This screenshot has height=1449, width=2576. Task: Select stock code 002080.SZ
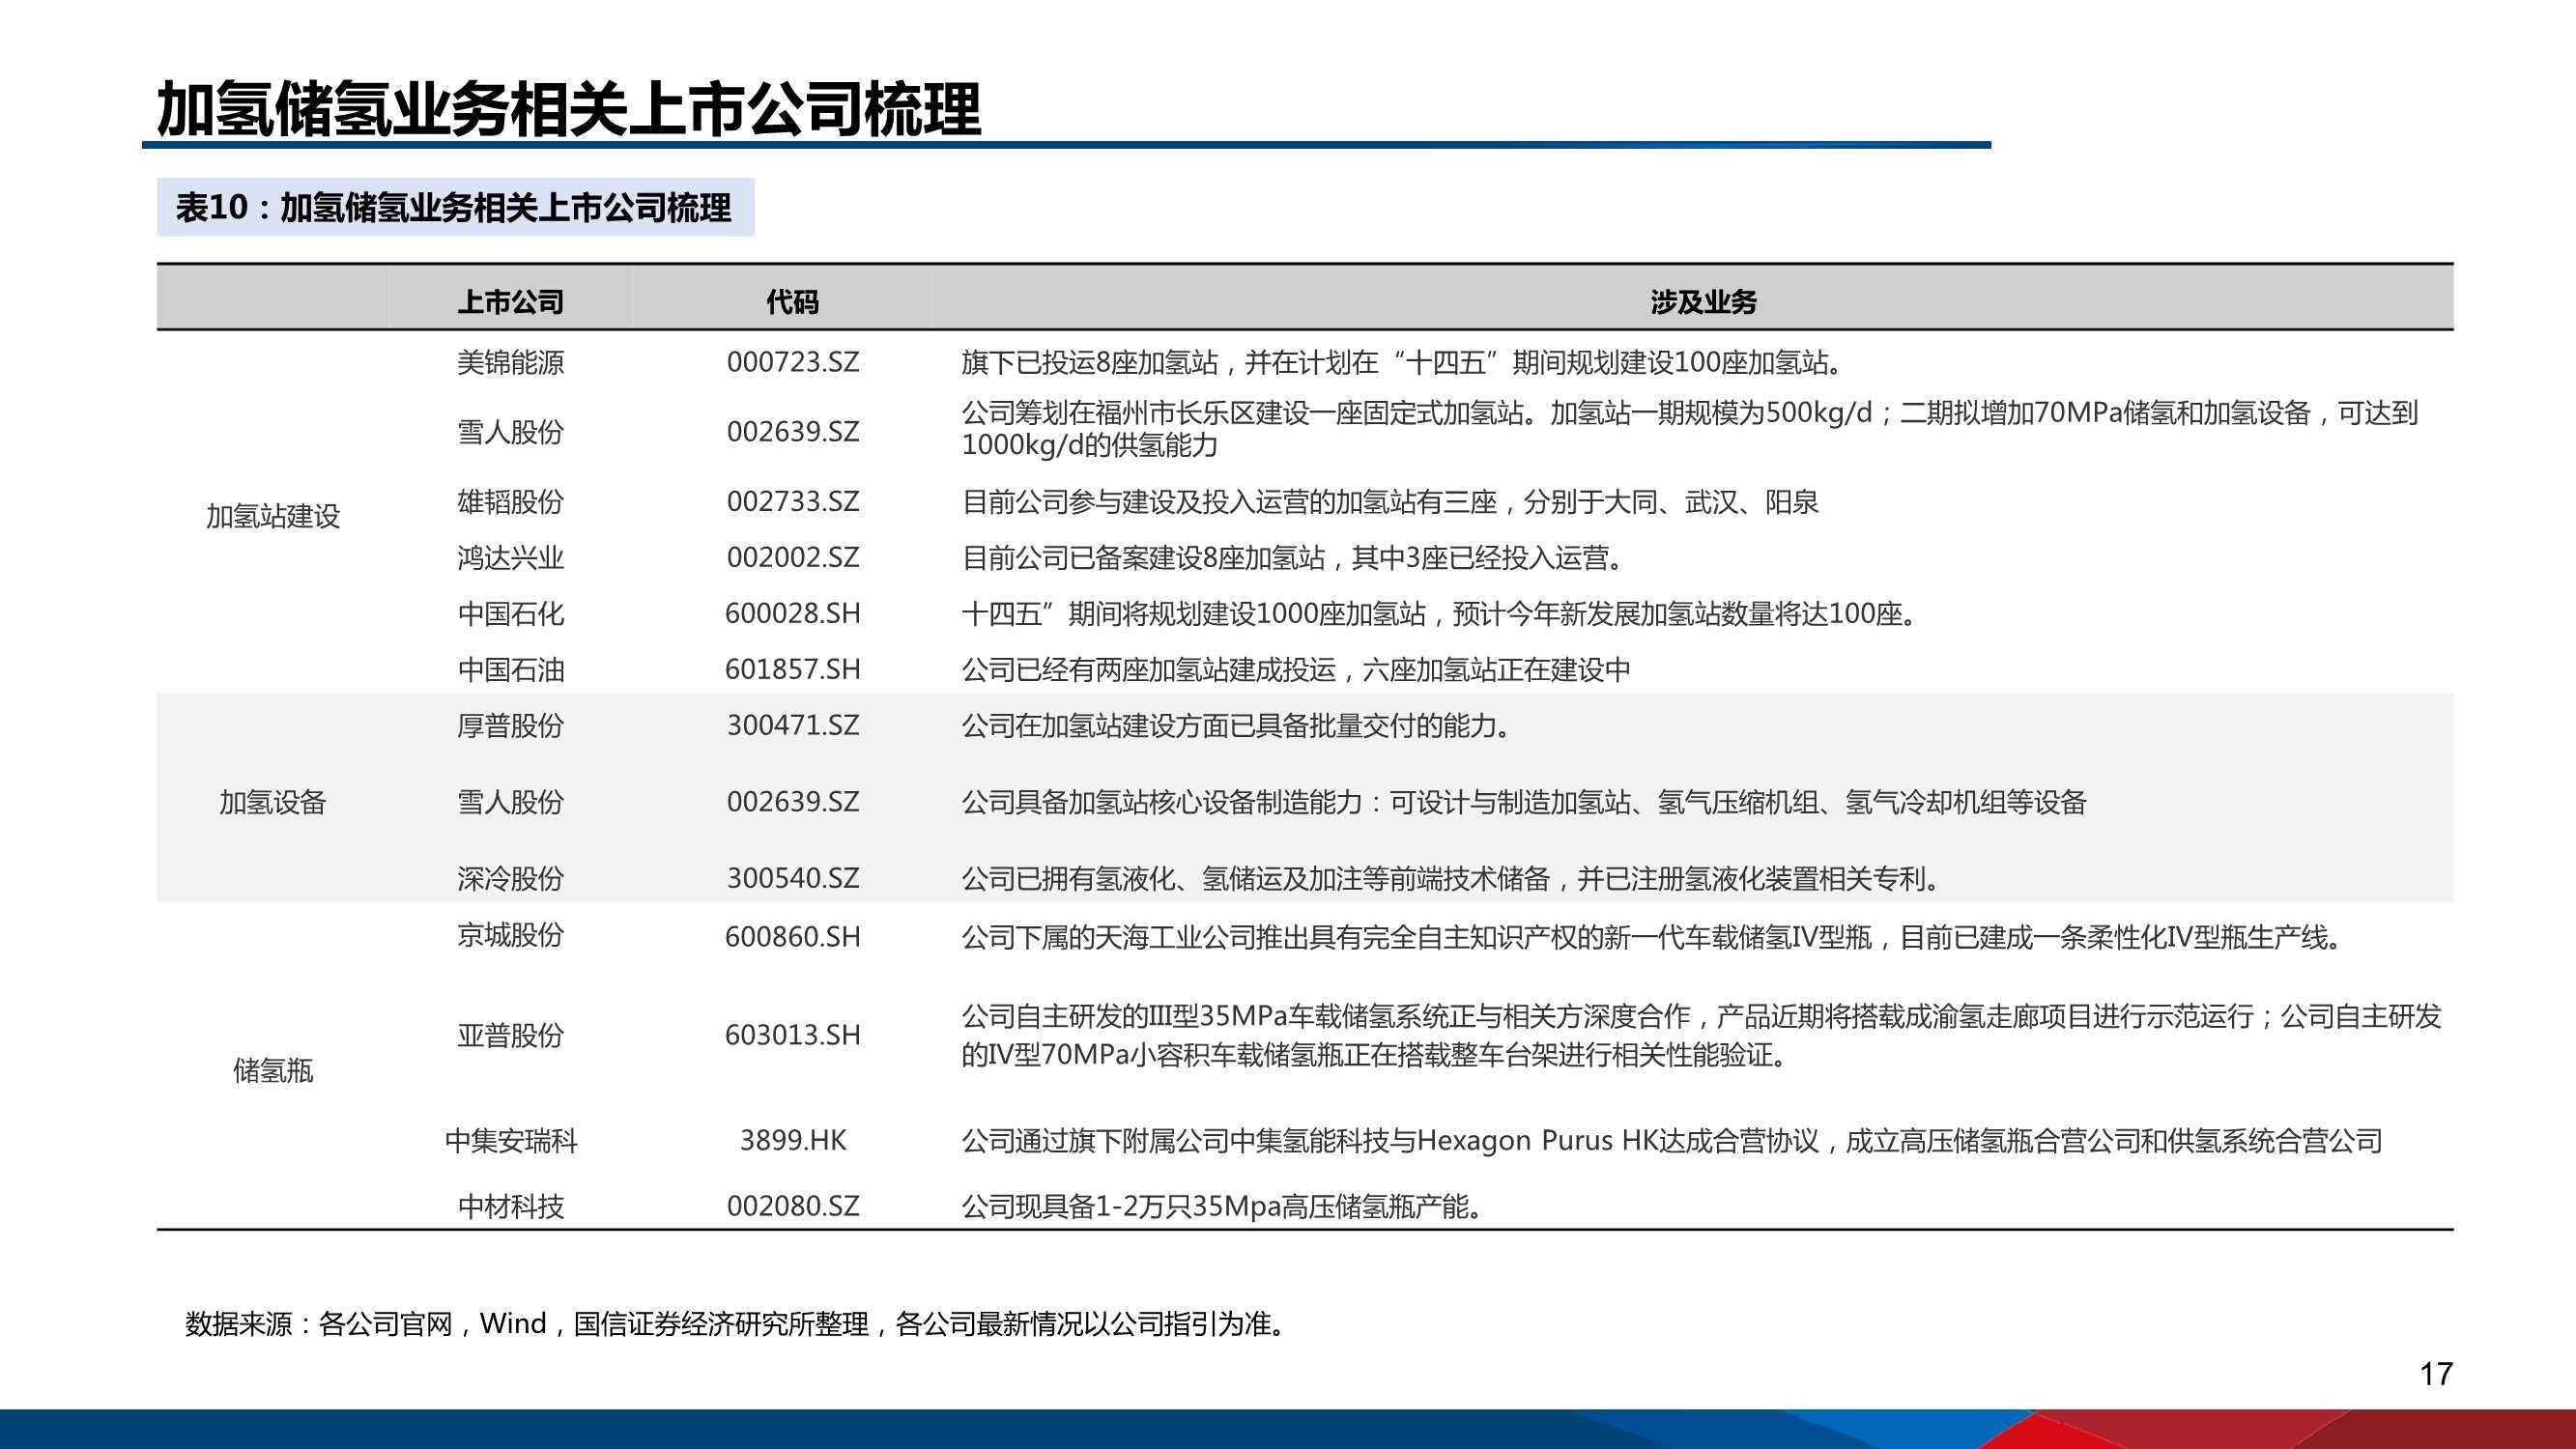(792, 1207)
